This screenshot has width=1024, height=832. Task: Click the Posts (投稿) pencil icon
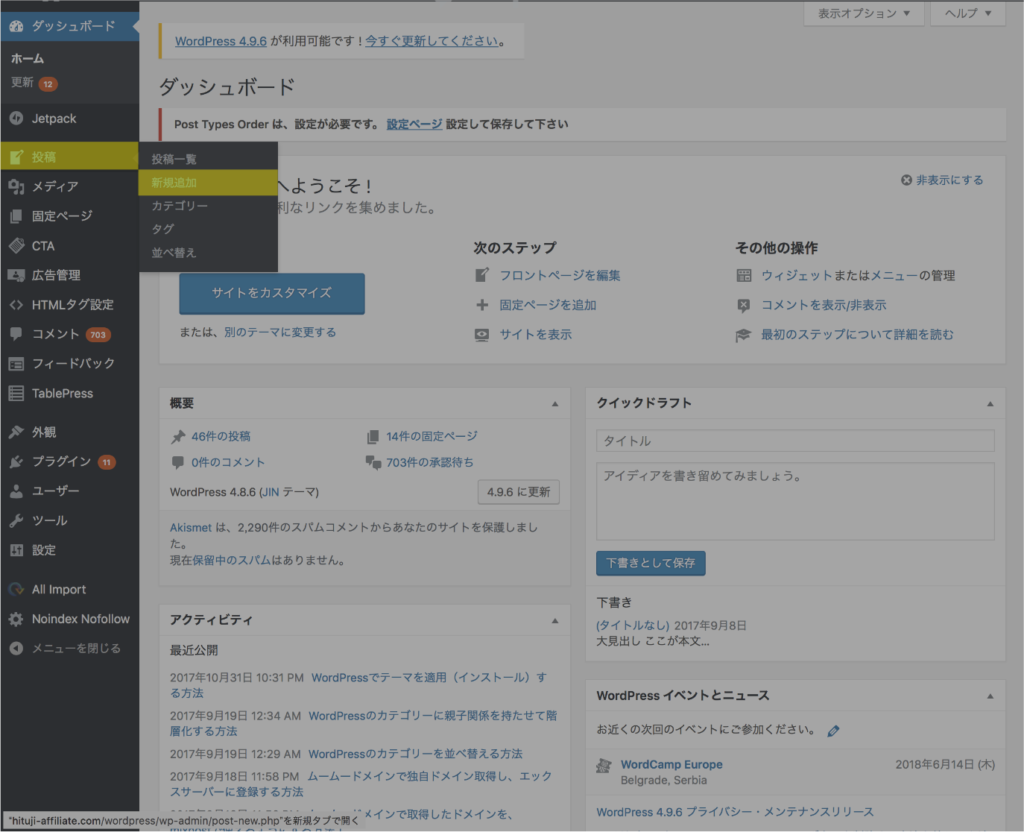[x=16, y=157]
